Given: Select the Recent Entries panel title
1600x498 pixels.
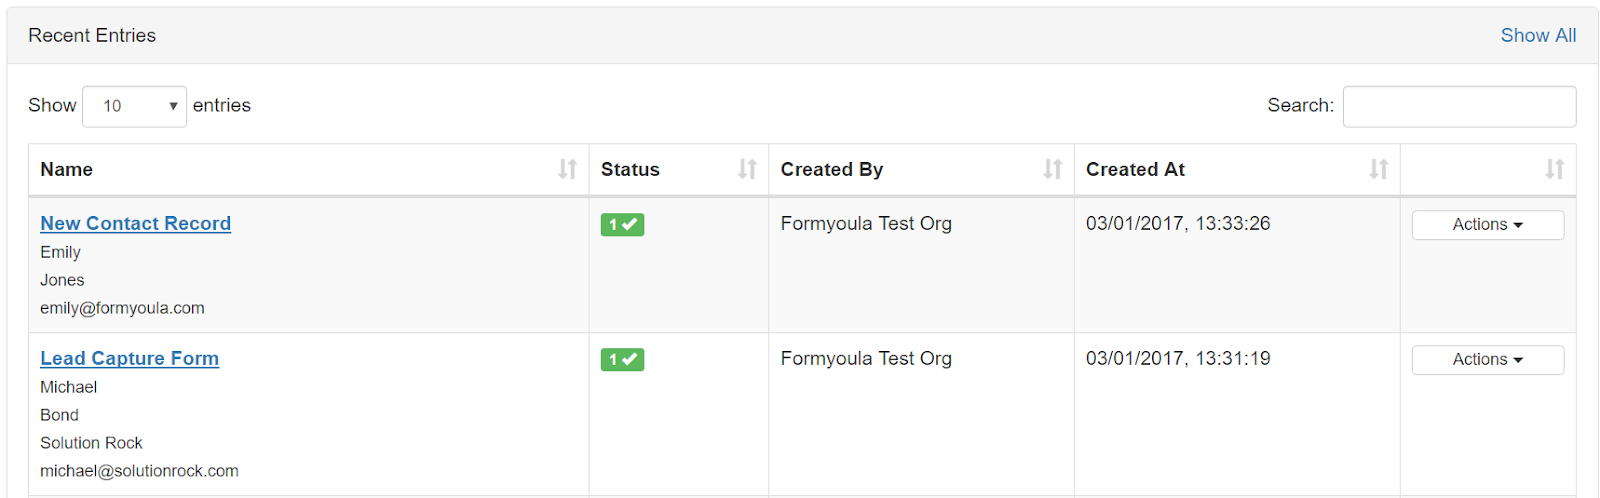Looking at the screenshot, I should [92, 35].
